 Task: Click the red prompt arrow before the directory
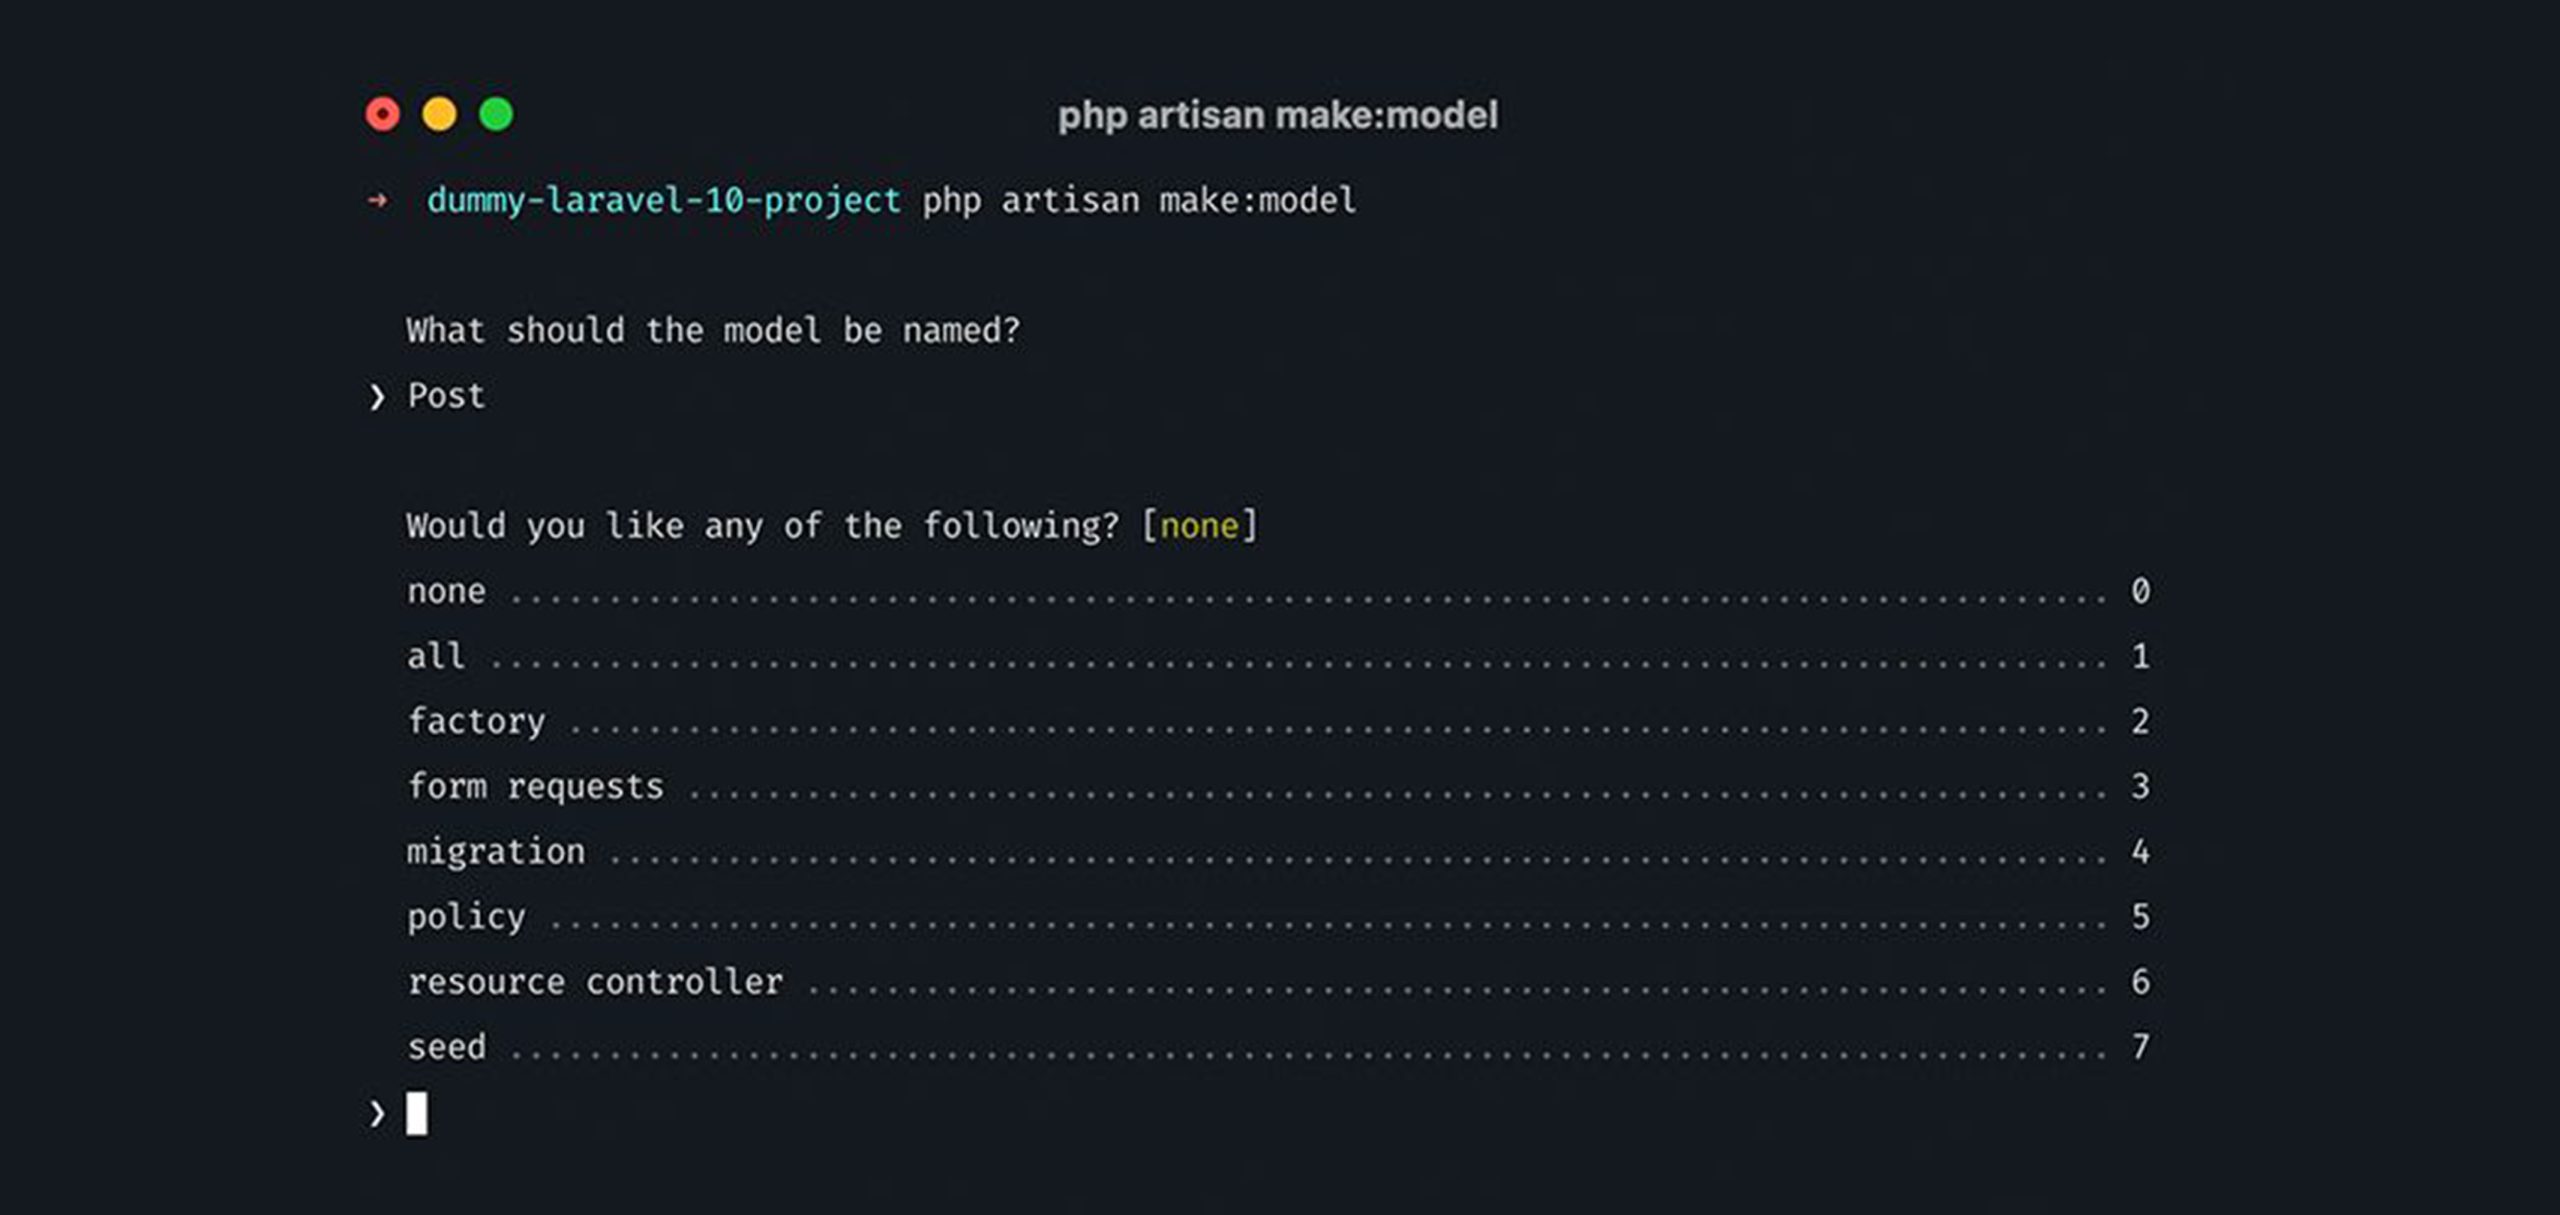[377, 201]
